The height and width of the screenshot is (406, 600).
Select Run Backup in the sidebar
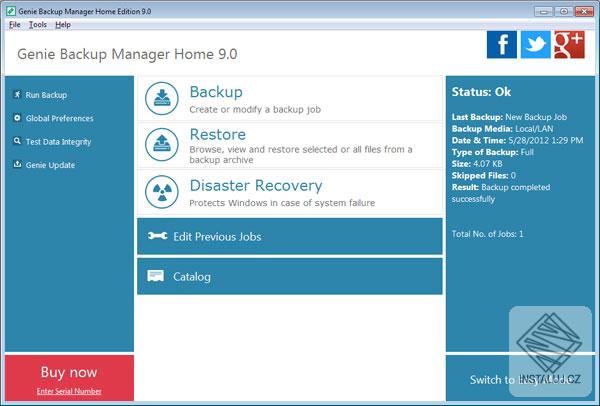coord(46,95)
